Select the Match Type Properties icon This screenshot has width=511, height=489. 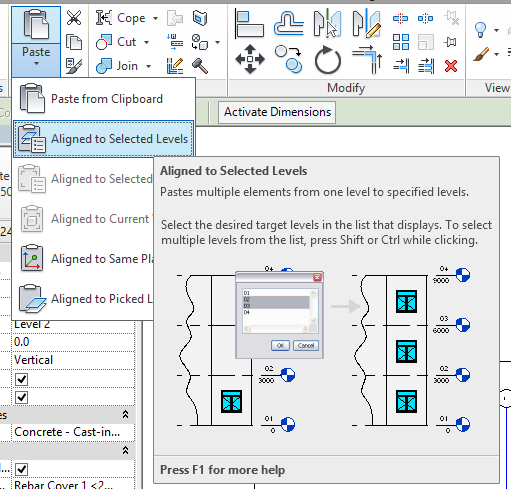point(74,66)
